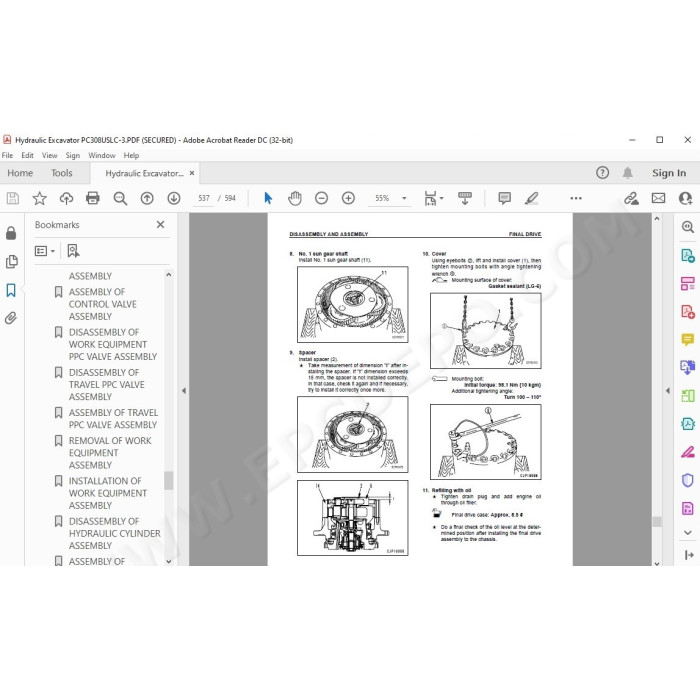Open the attachments paperclip panel
This screenshot has height=700, width=700.
tap(11, 318)
